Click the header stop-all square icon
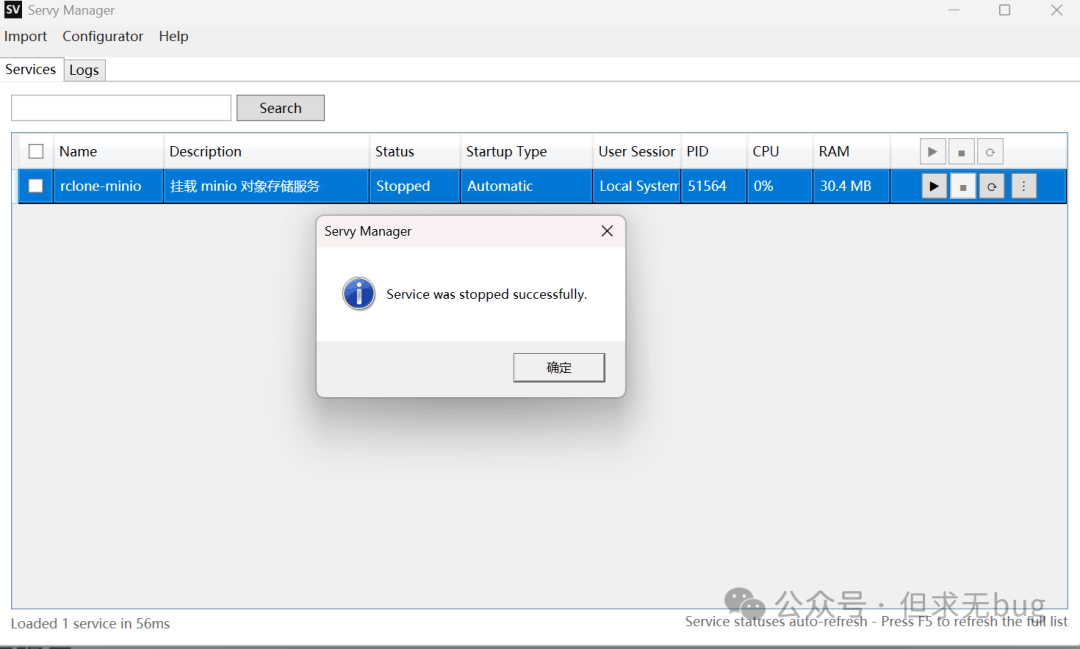This screenshot has height=649, width=1080. (961, 152)
